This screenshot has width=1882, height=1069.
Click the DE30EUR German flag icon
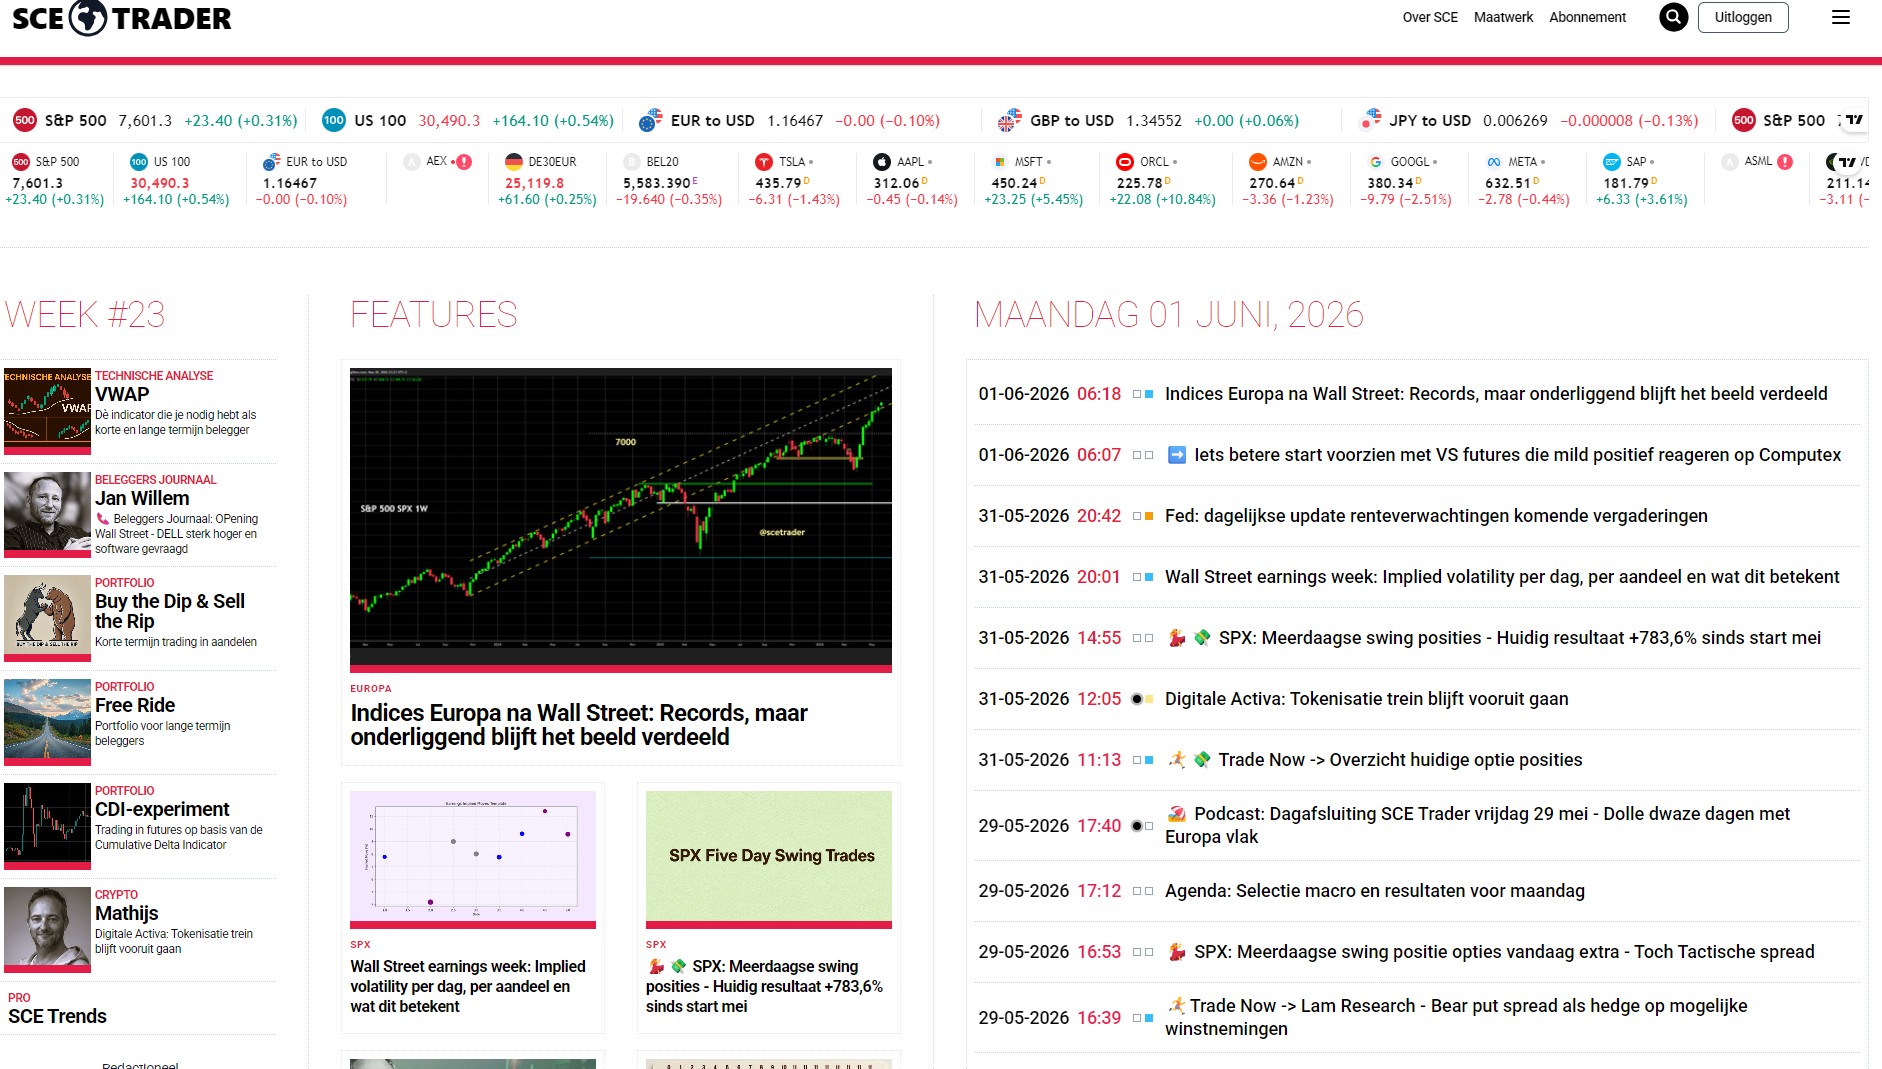point(513,161)
